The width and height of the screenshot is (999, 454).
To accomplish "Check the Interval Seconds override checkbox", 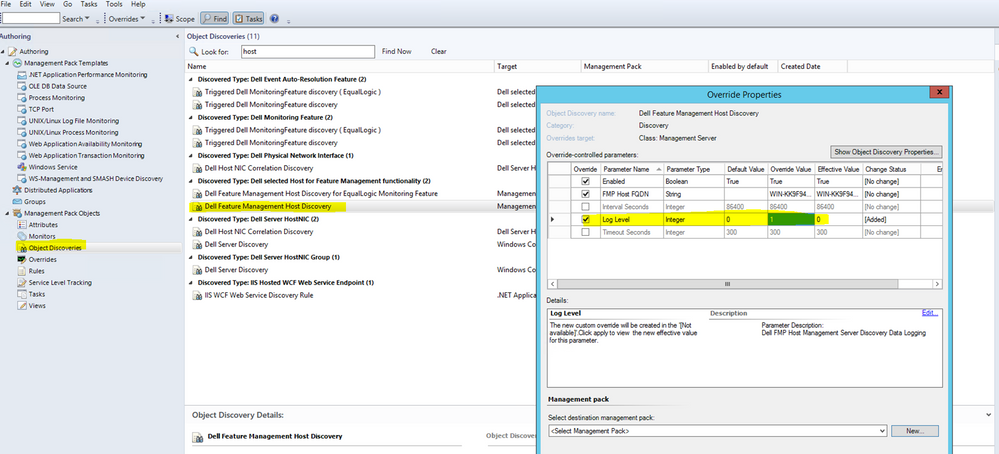I will (x=586, y=207).
